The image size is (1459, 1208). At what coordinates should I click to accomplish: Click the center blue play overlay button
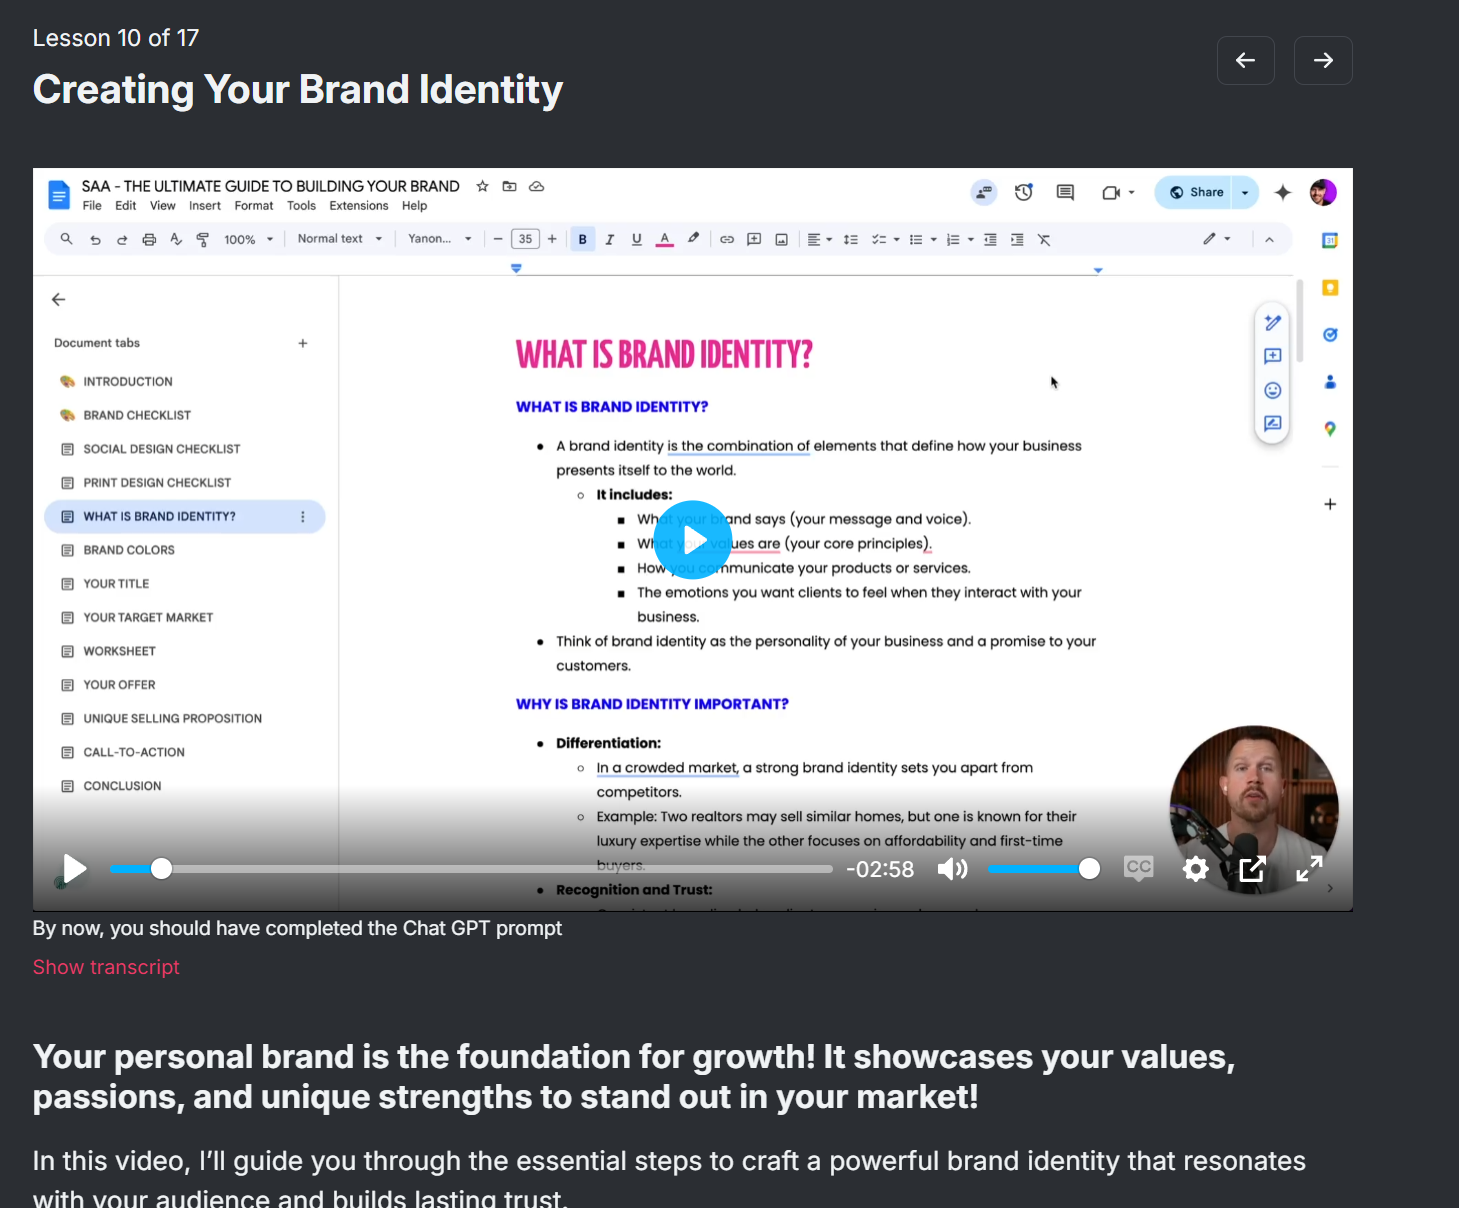693,540
